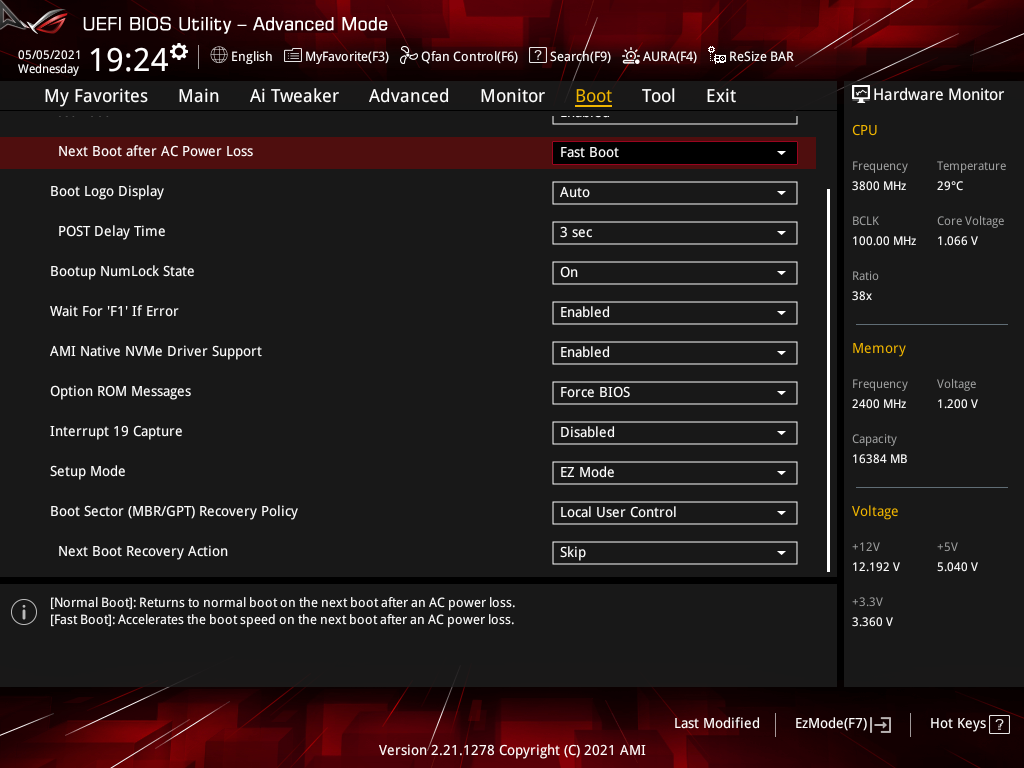
Task: Click Option ROM Messages label
Action: click(120, 391)
